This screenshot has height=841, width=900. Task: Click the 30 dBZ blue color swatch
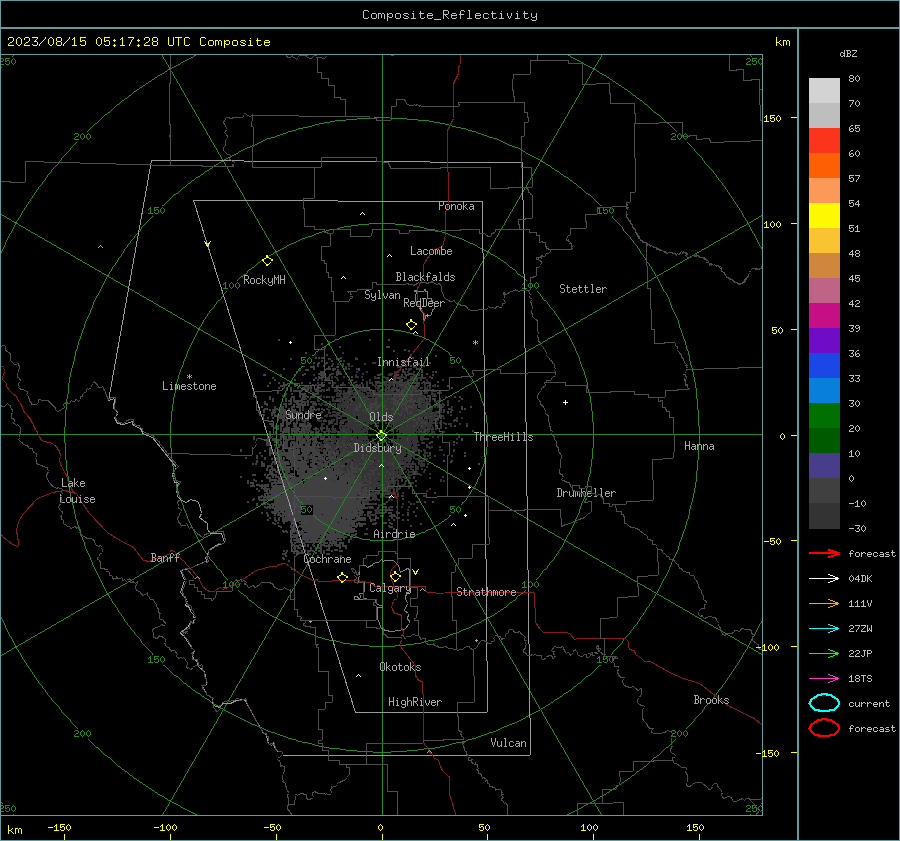click(824, 391)
